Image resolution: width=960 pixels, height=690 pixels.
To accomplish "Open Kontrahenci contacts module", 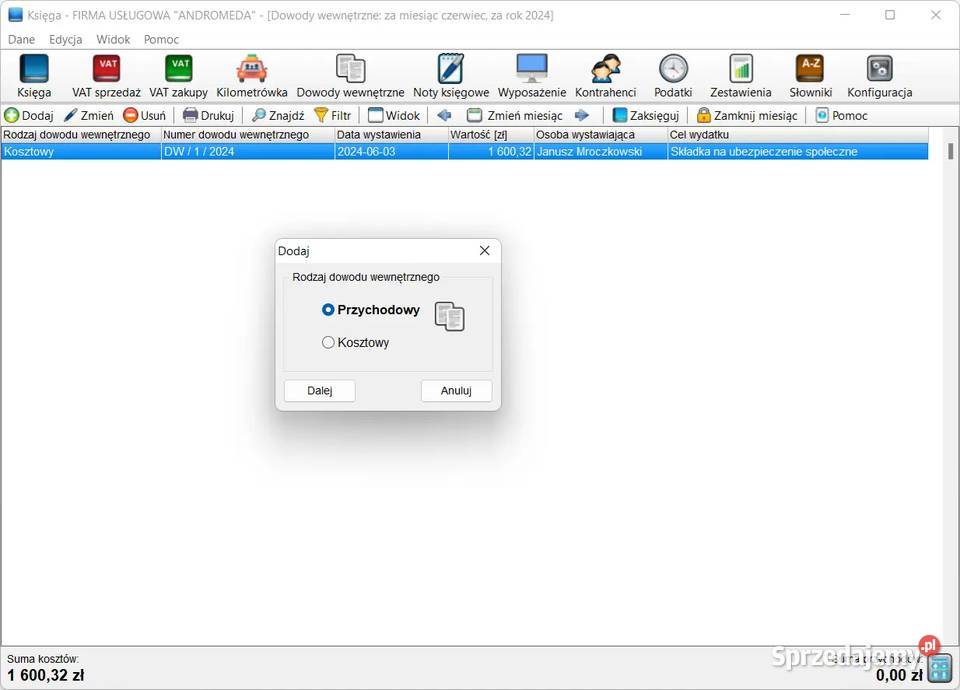I will [605, 69].
